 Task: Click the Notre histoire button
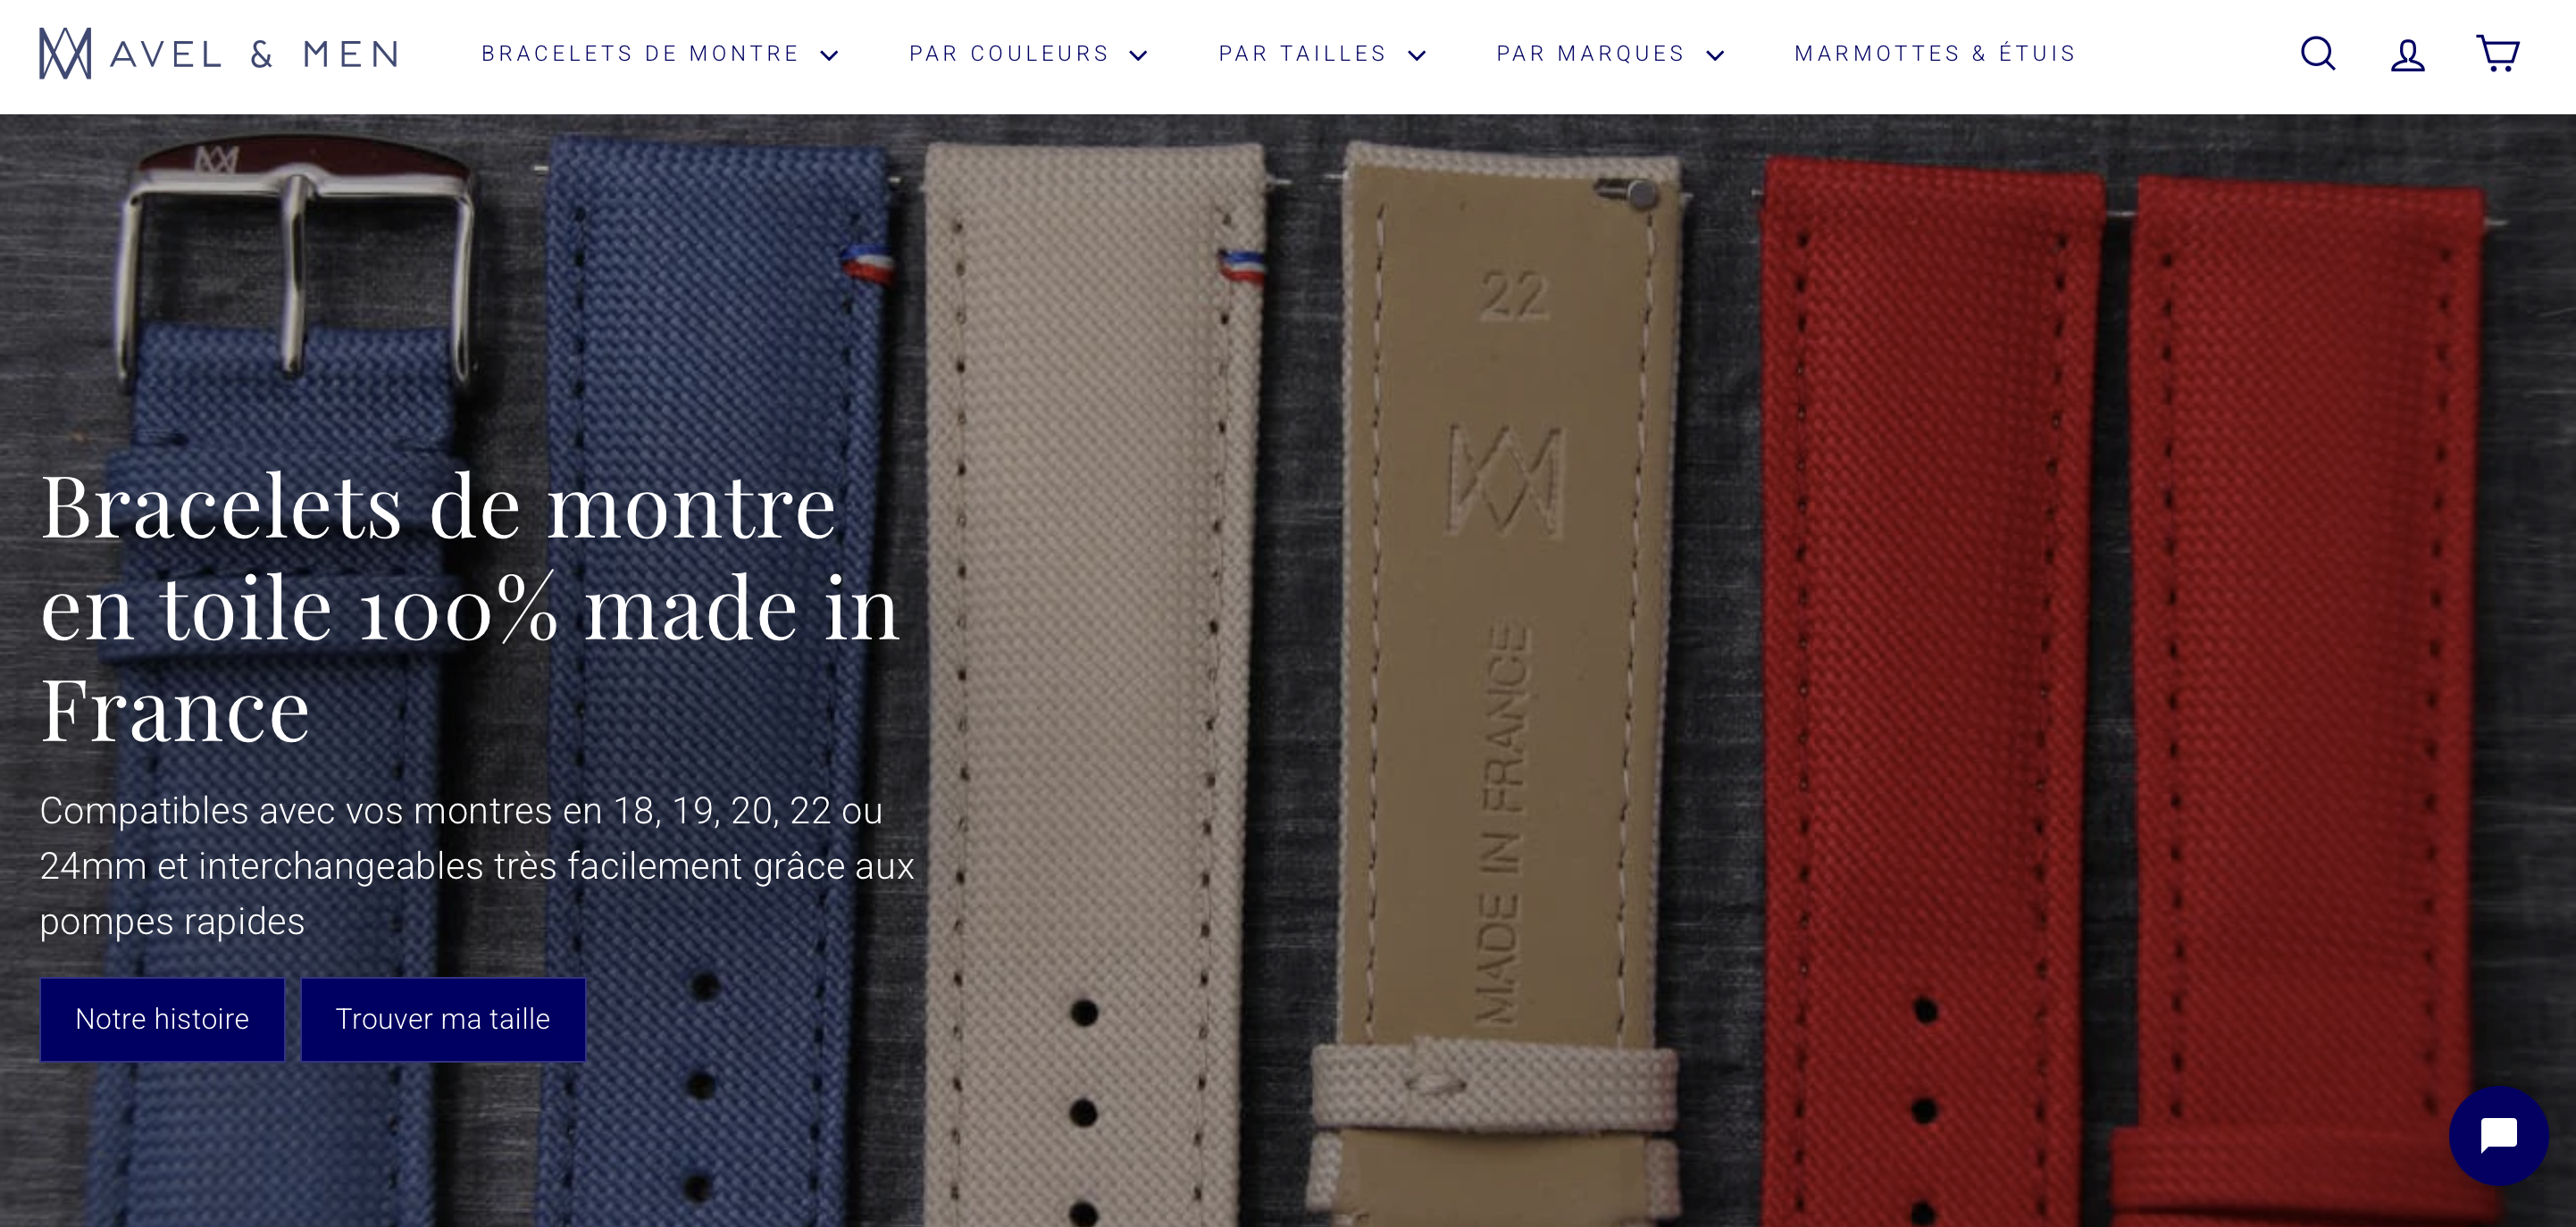[x=162, y=1019]
